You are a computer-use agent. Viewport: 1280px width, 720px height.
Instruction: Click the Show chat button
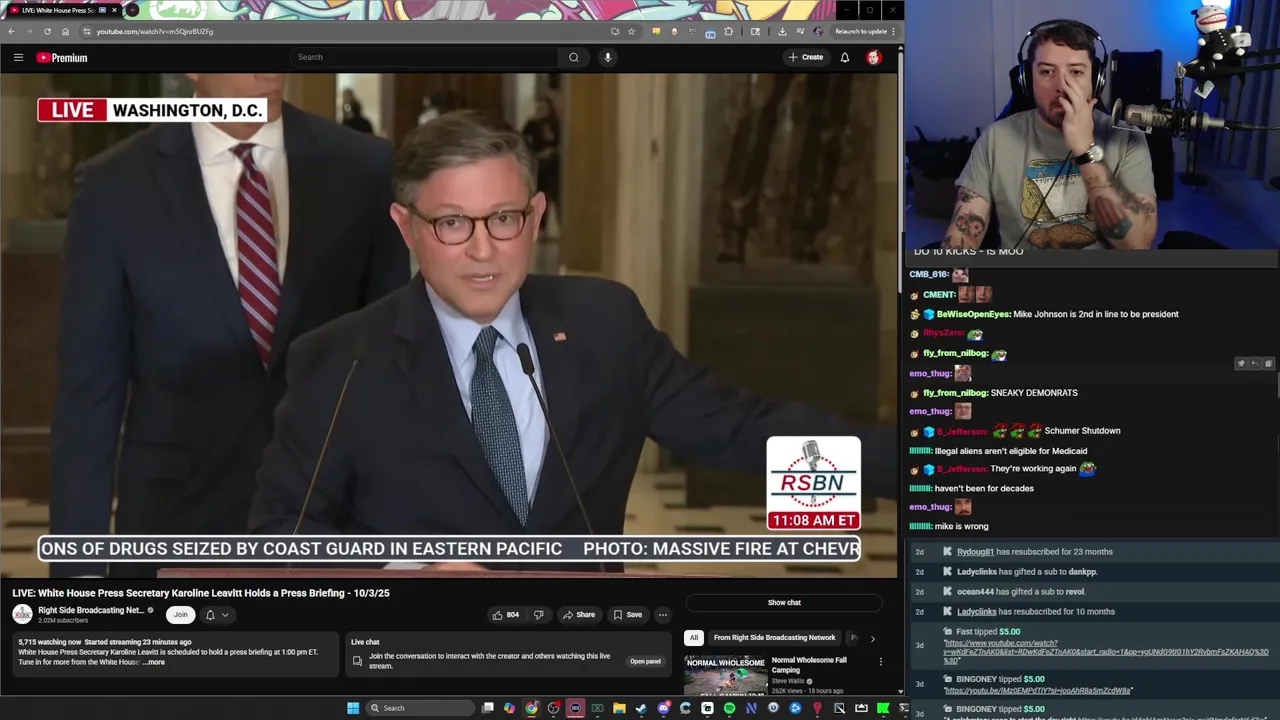tap(784, 602)
